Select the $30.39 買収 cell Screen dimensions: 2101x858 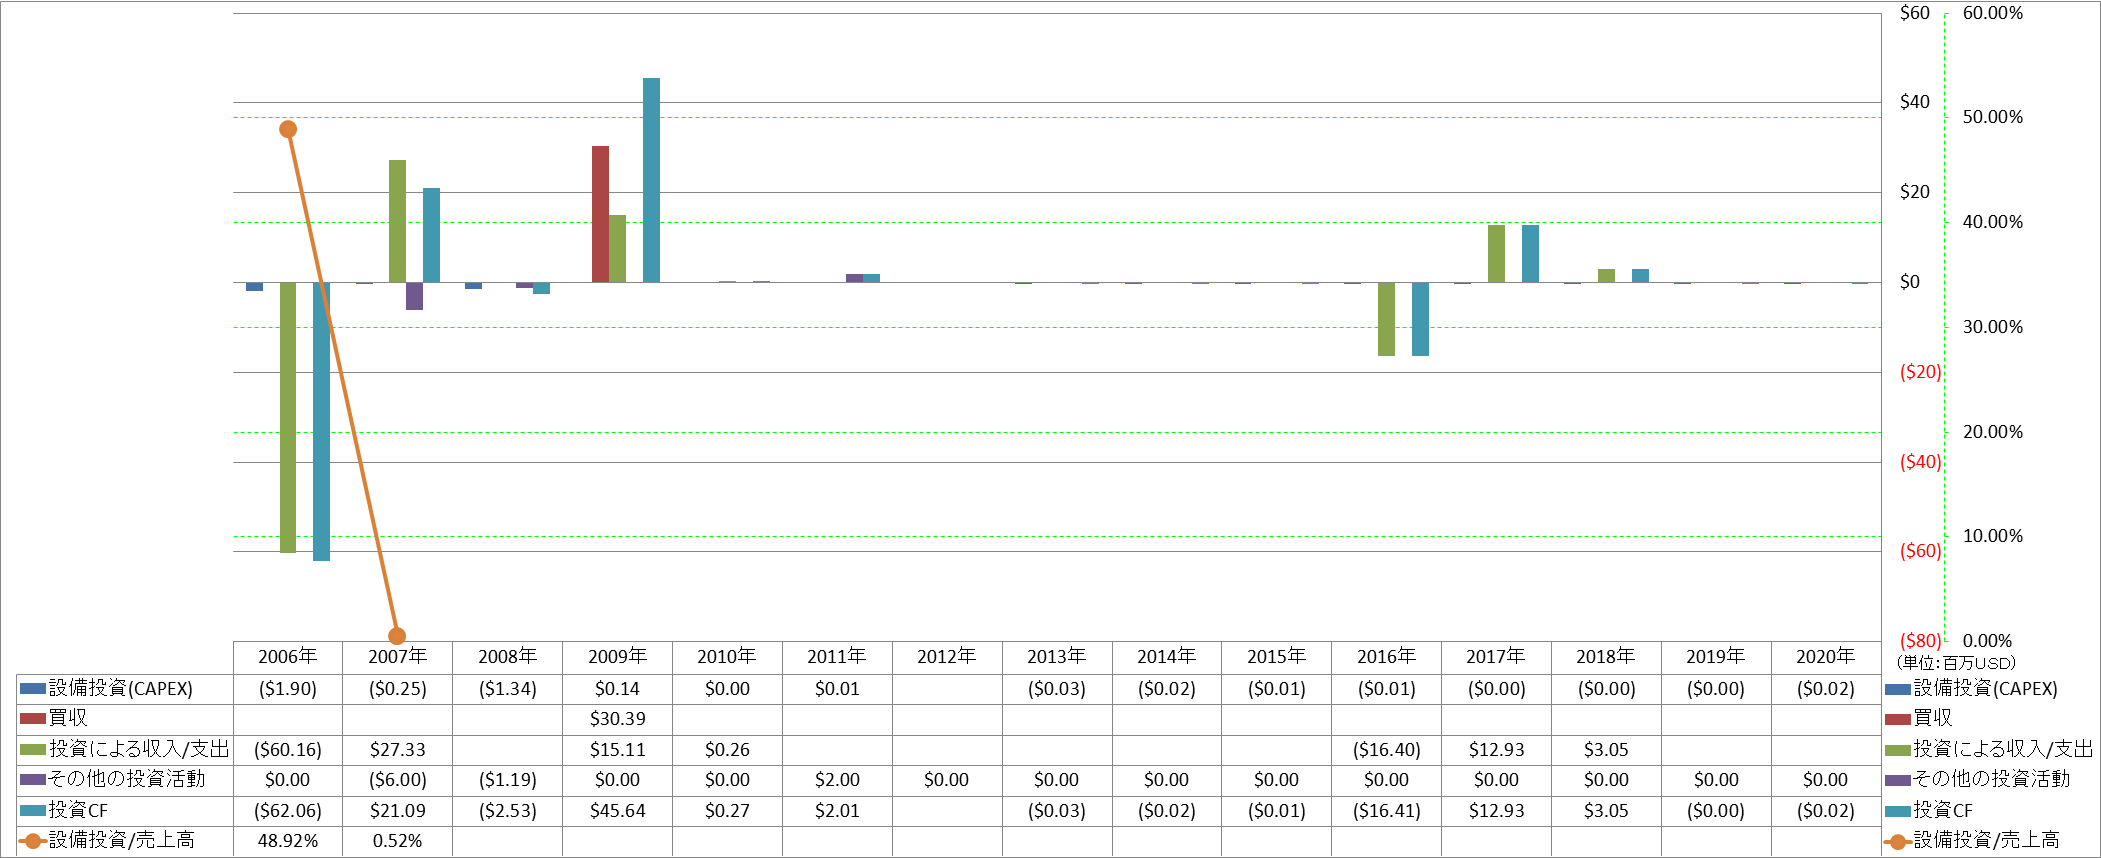[618, 719]
